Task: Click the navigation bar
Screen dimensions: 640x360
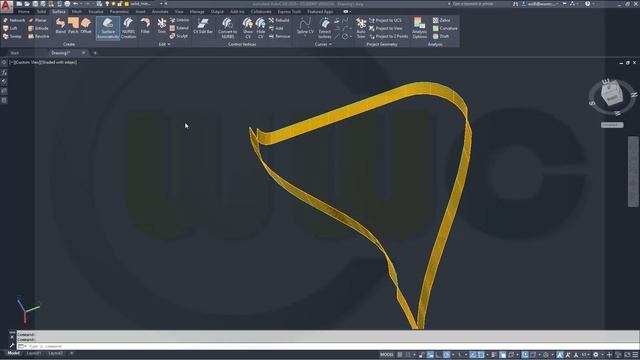Action: coord(633,171)
